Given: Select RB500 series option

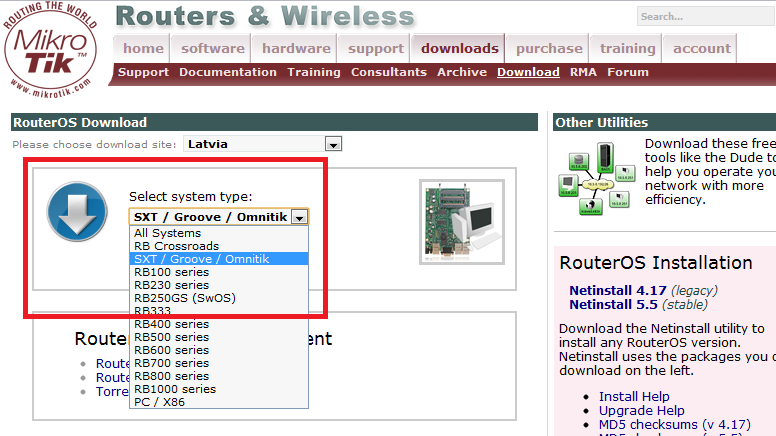Looking at the screenshot, I should 219,337.
